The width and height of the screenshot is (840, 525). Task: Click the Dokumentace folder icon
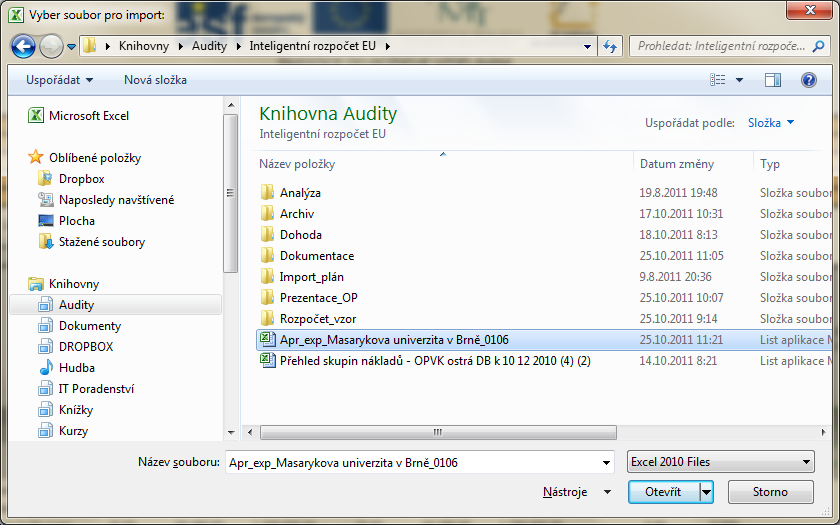click(x=267, y=256)
